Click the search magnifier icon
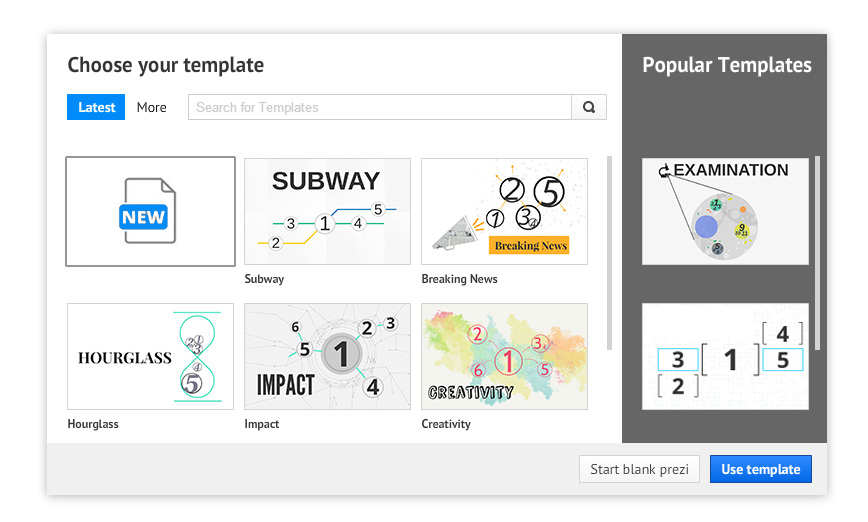 589,107
